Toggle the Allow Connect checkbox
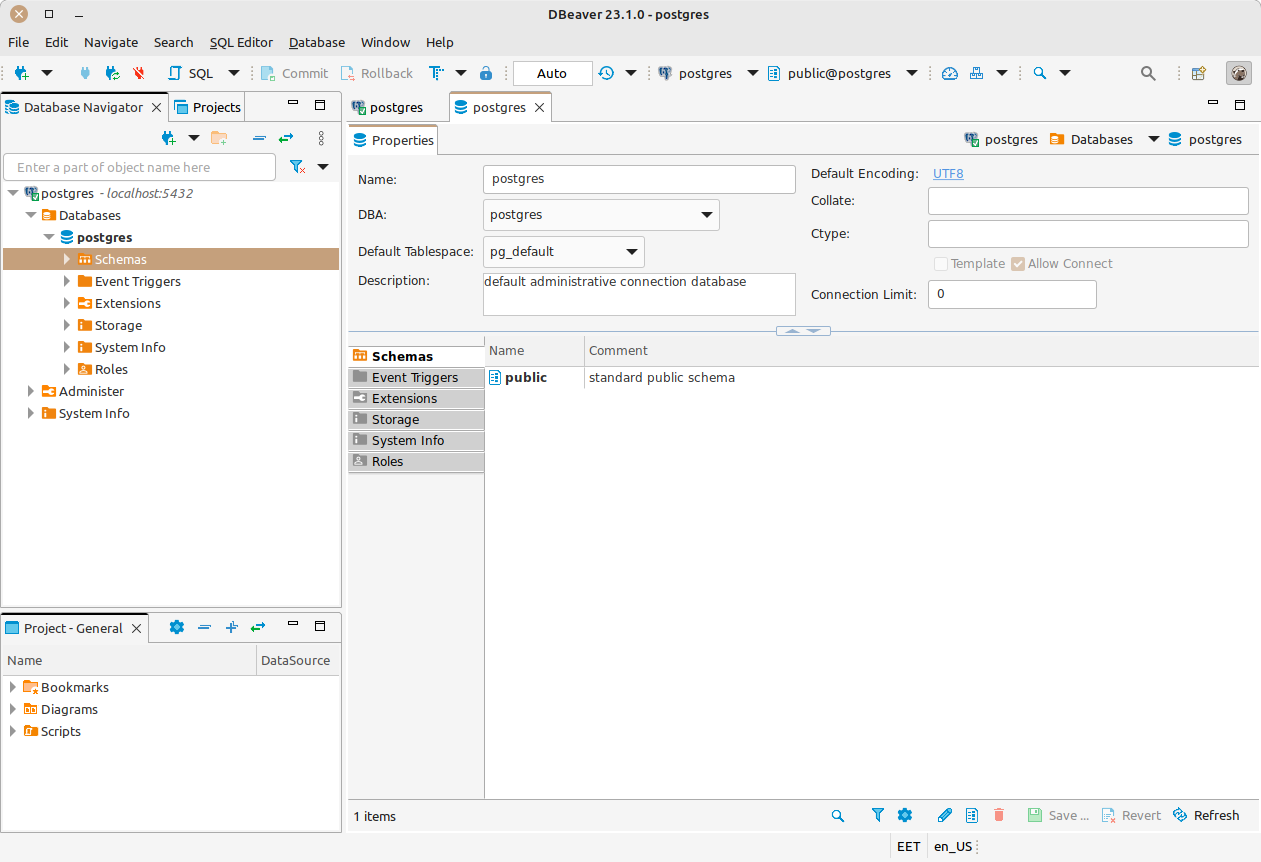Viewport: 1261px width, 862px height. point(1018,264)
